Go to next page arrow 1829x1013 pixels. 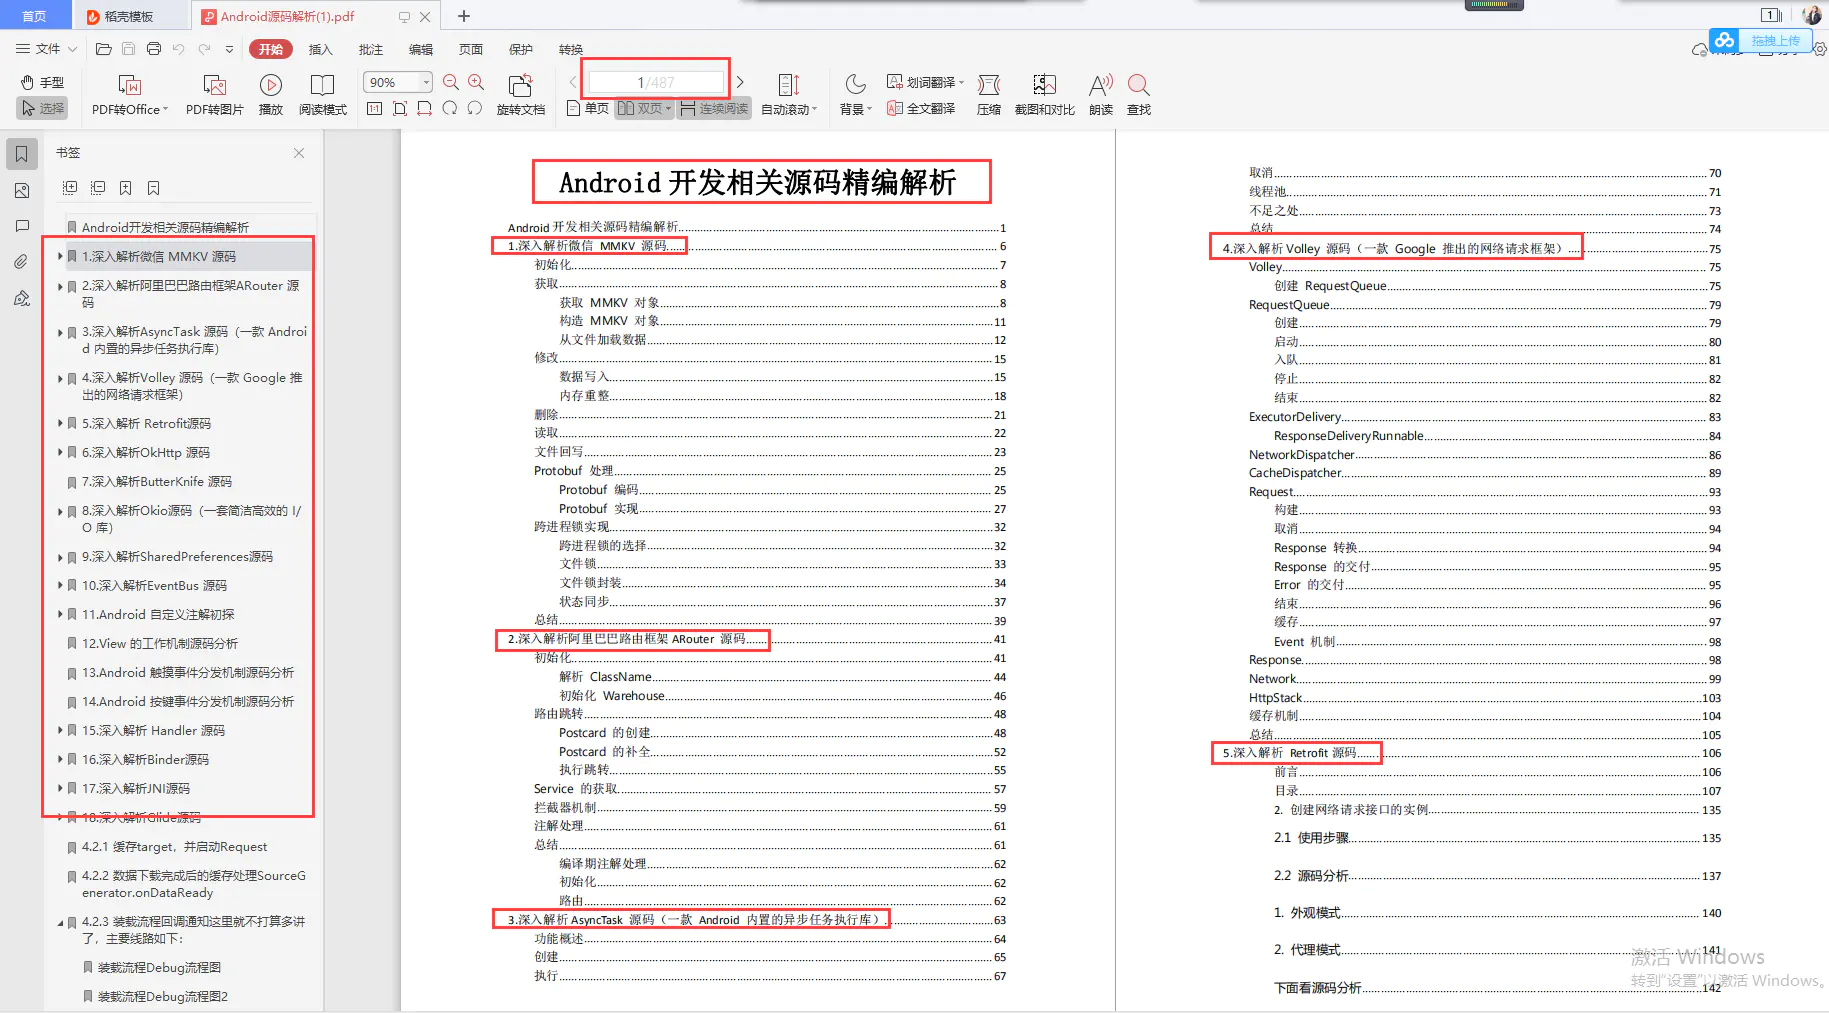click(740, 82)
